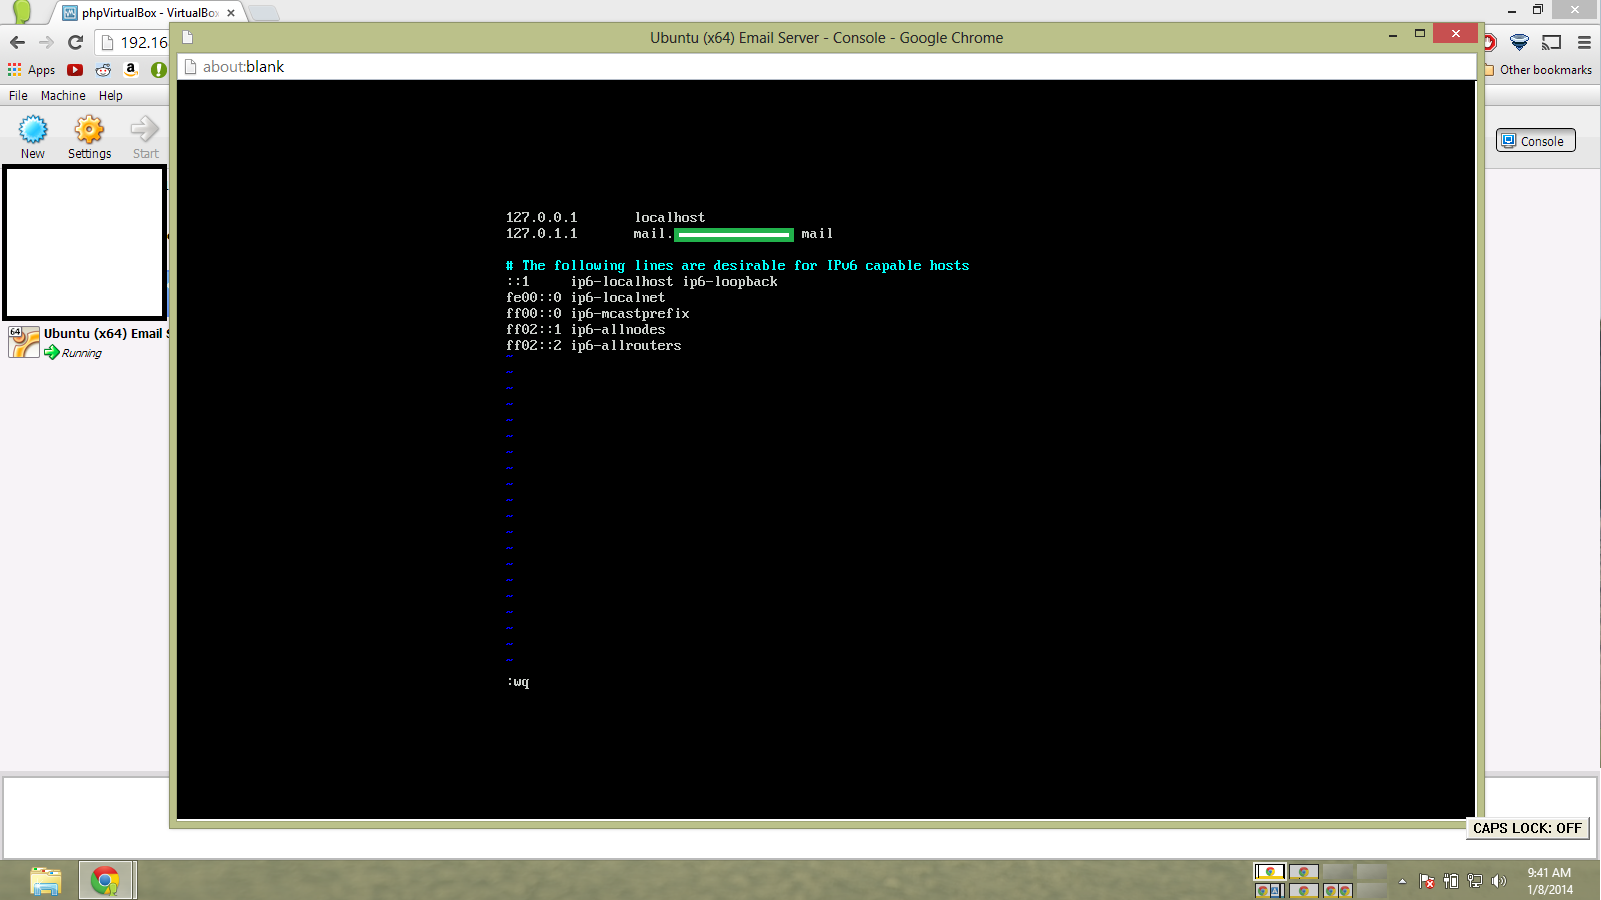This screenshot has width=1601, height=900.
Task: Click the Console button
Action: coord(1535,141)
